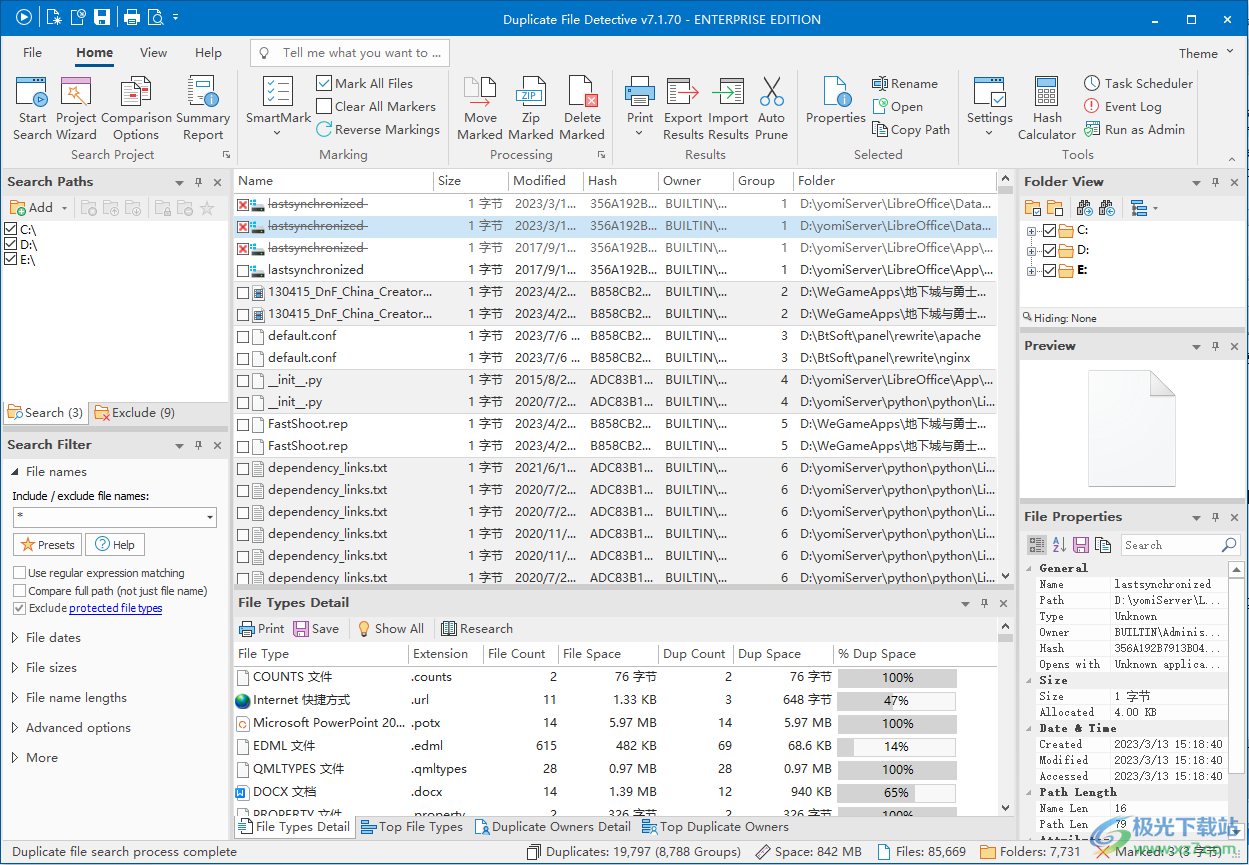Collapse the File names section

[x=15, y=472]
